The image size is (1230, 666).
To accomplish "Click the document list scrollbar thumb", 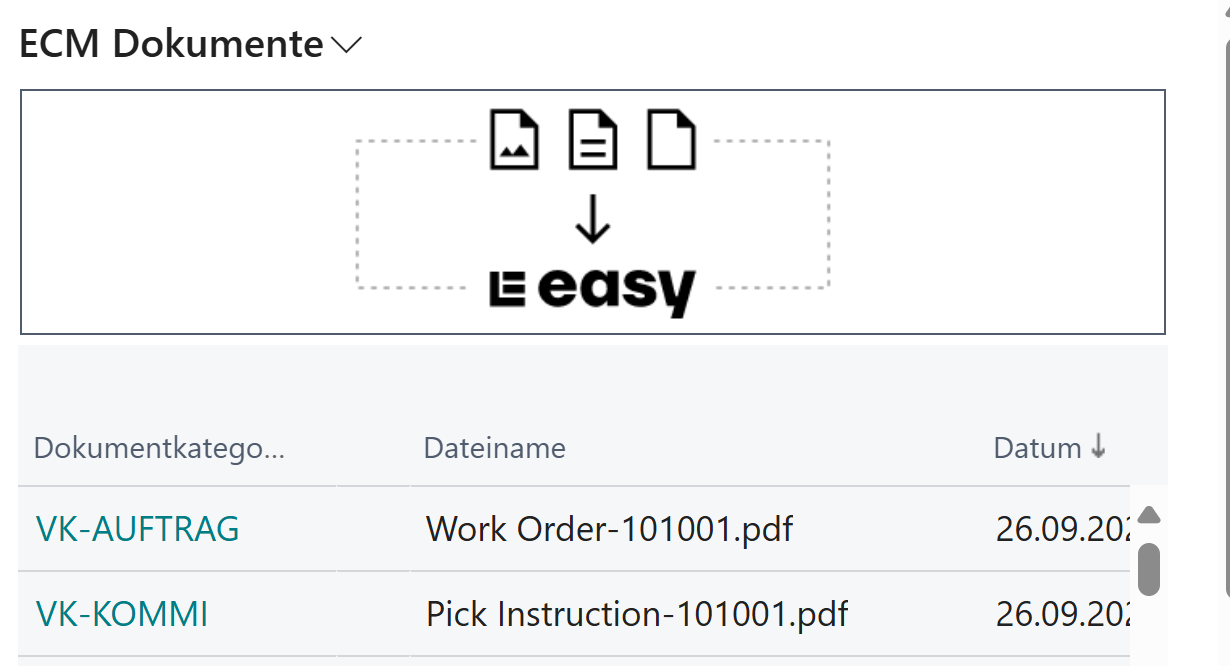I will (1149, 569).
